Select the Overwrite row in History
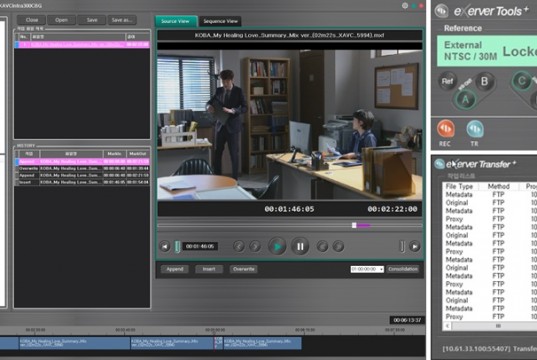Viewport: 537px width, 360px height. tap(82, 169)
